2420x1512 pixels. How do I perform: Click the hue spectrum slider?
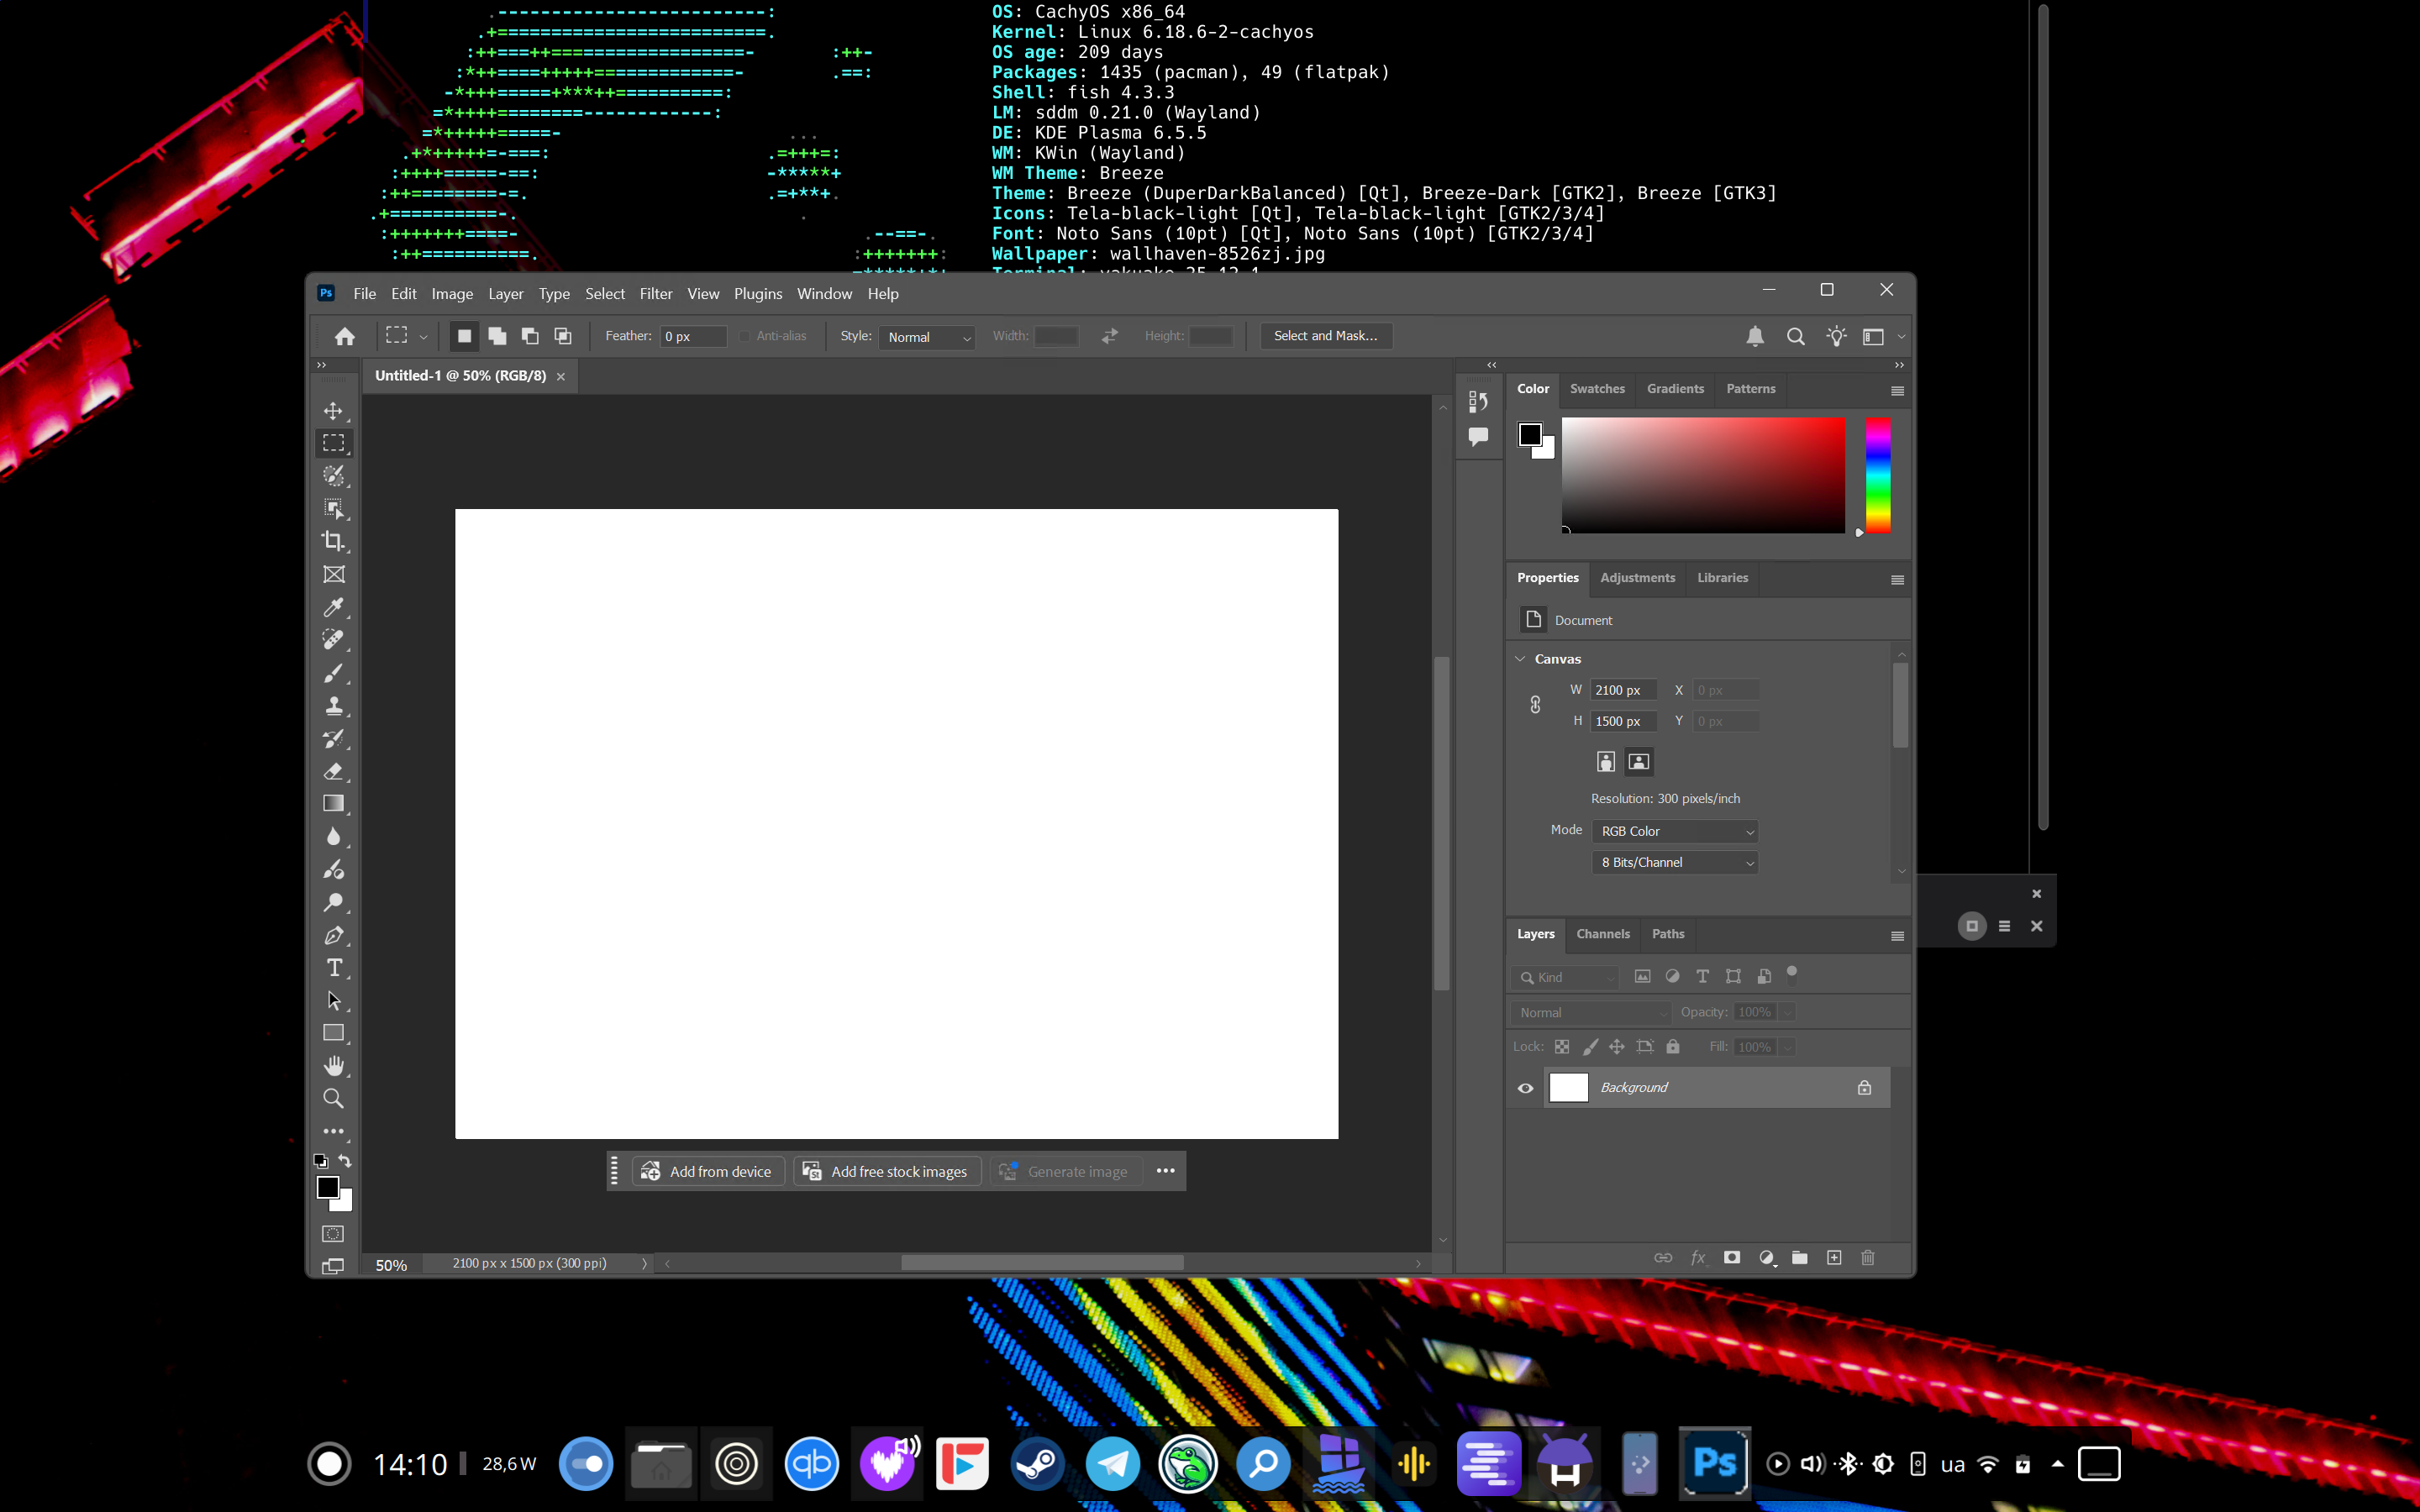(x=1877, y=475)
